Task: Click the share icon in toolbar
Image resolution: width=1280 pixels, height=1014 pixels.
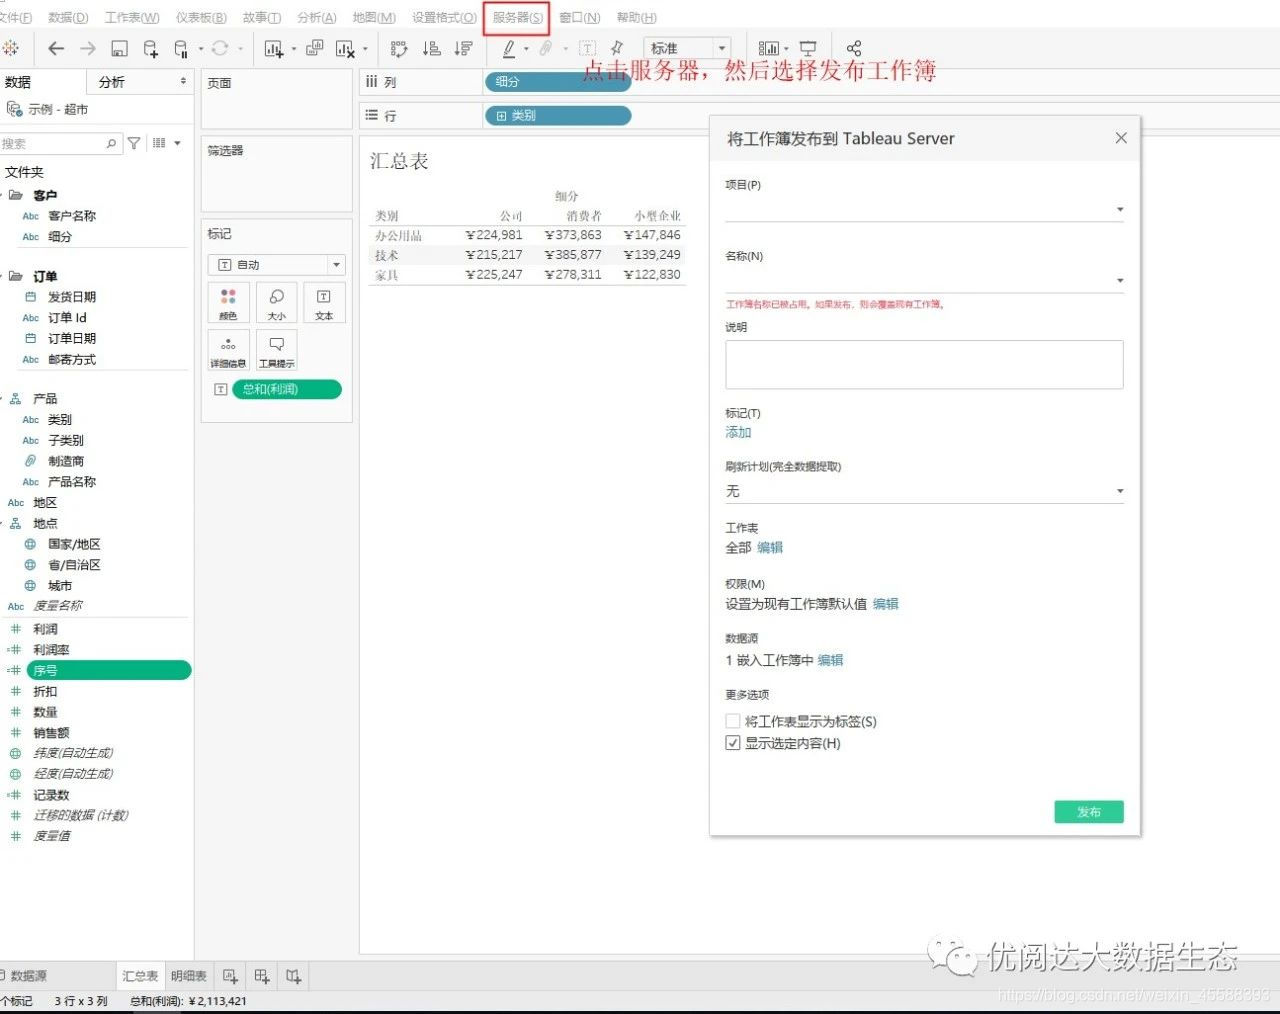Action: [x=853, y=48]
